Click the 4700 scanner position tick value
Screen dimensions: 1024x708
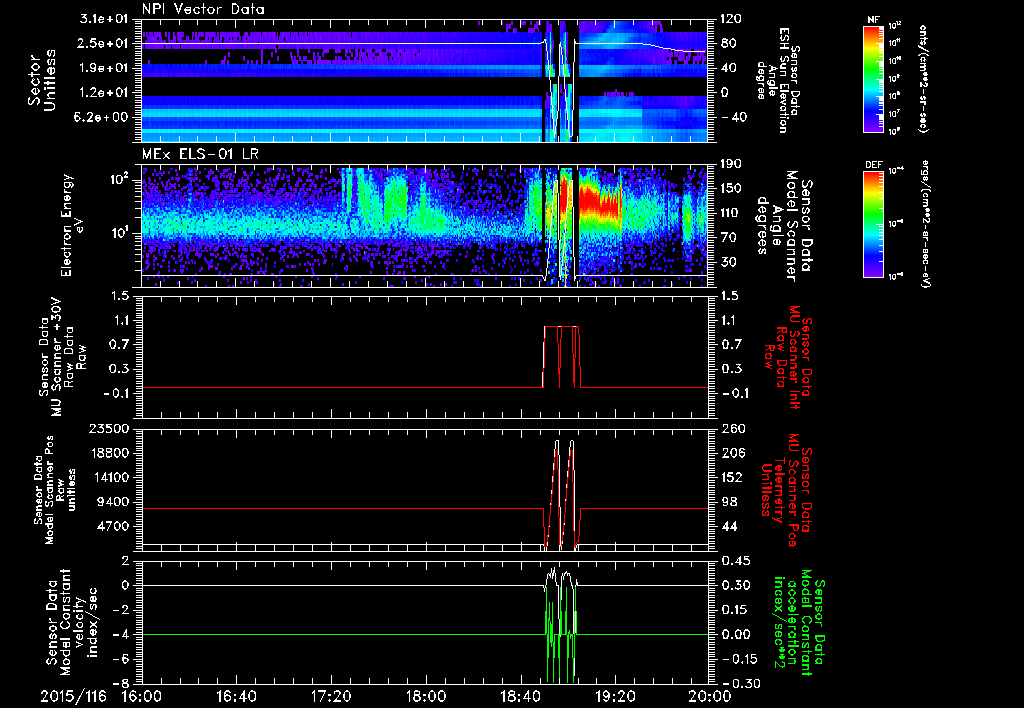pos(114,526)
